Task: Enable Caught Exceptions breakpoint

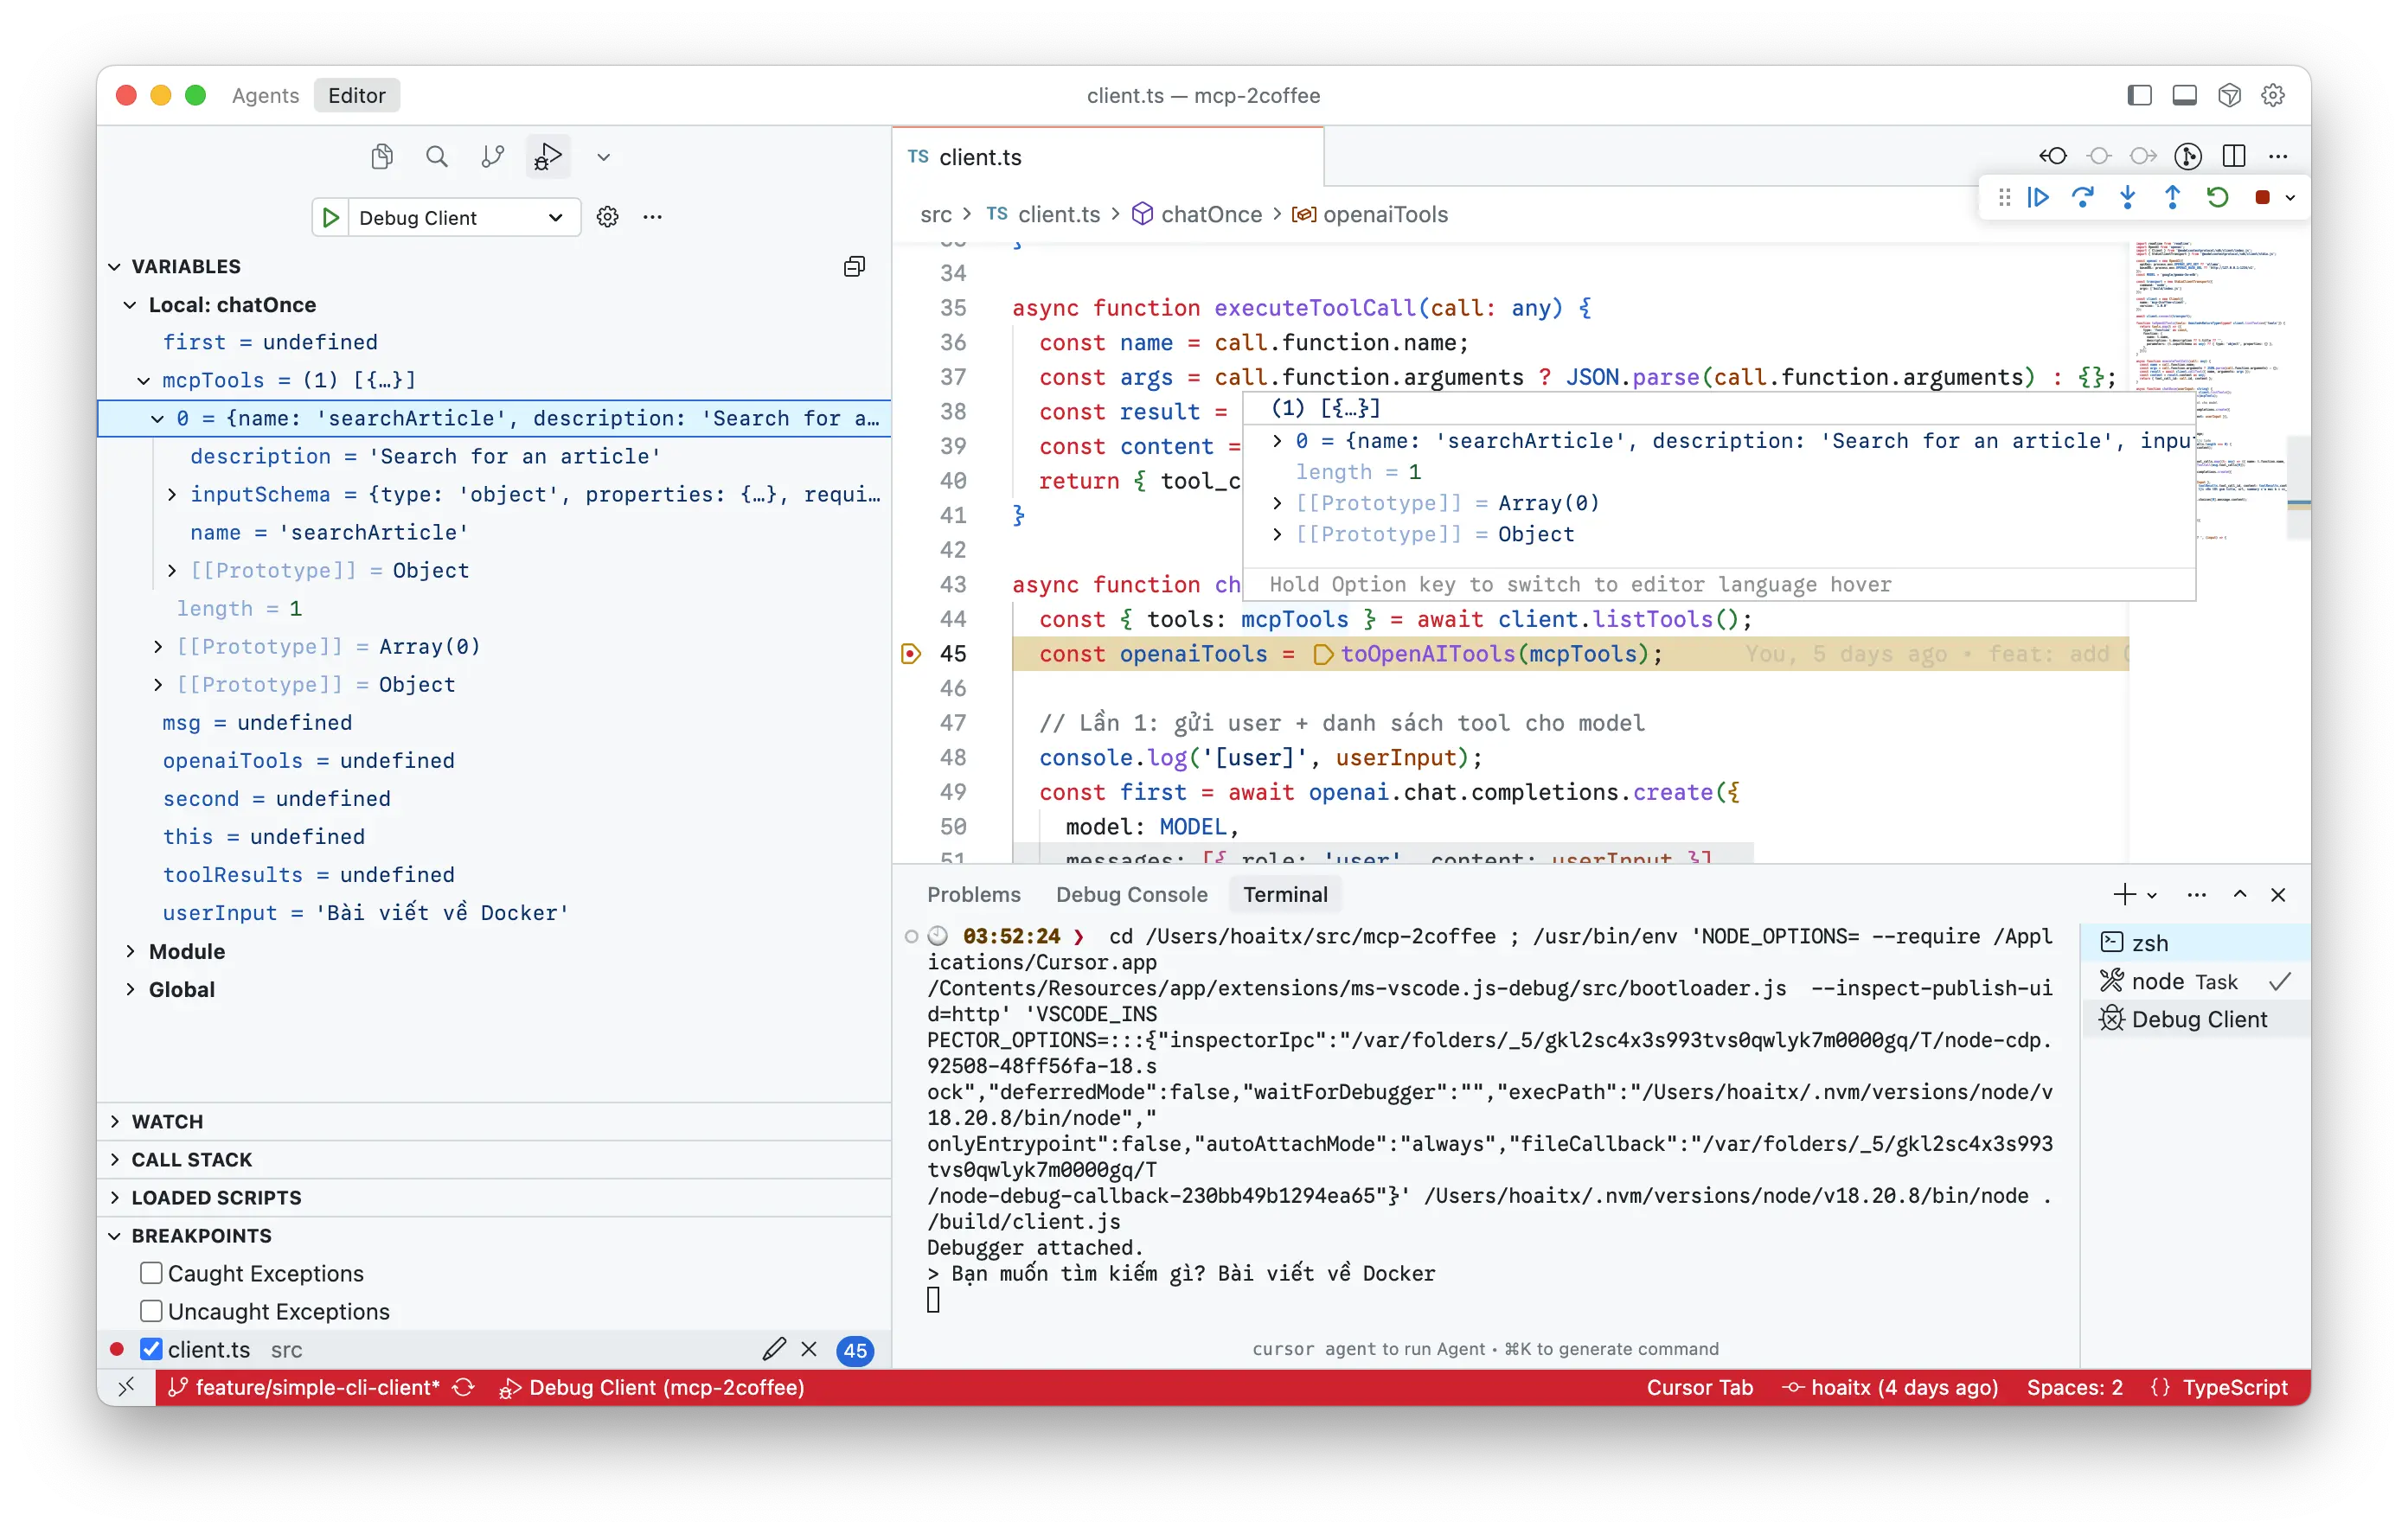Action: (x=152, y=1273)
